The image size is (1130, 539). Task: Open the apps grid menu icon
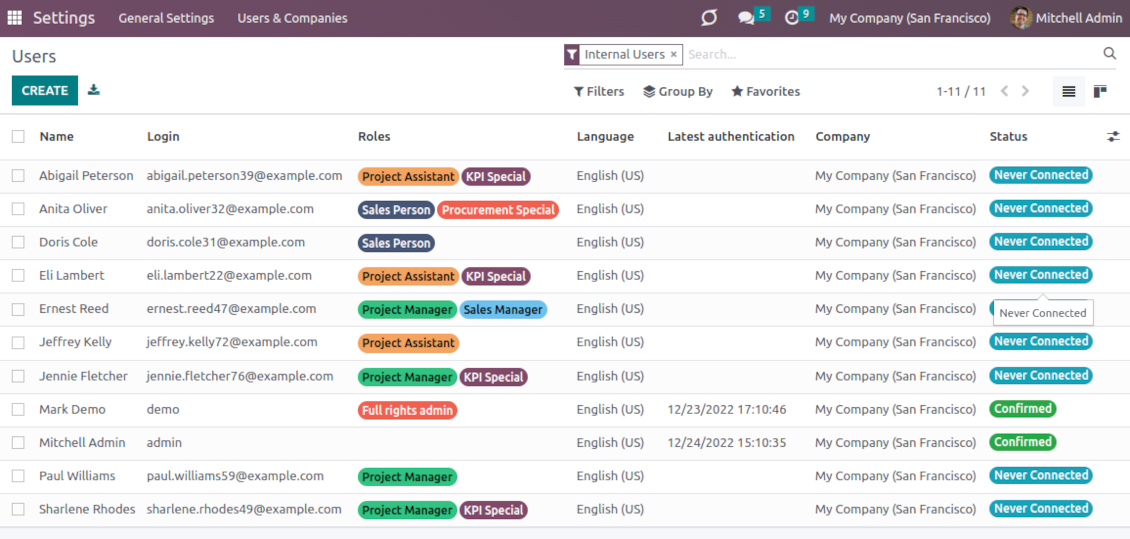pos(15,18)
